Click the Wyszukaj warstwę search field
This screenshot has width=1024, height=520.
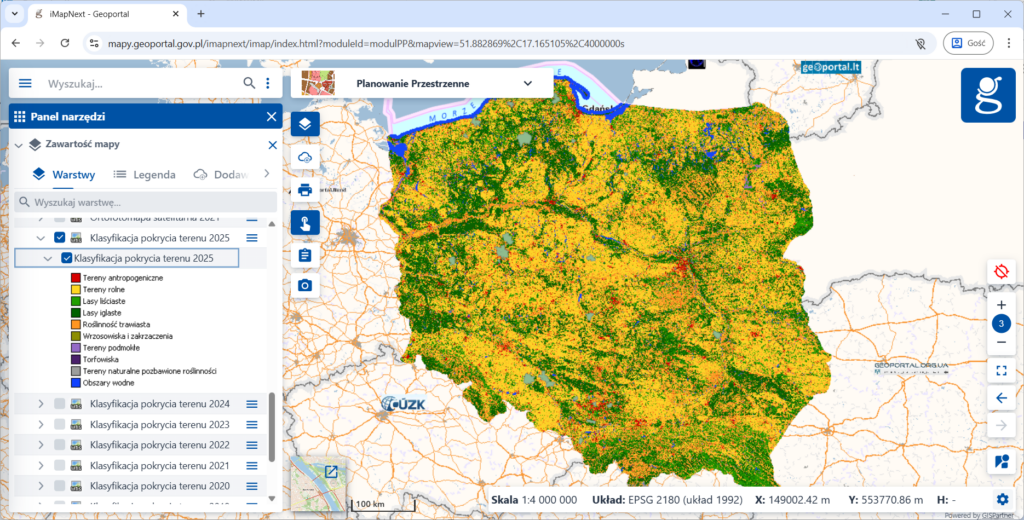point(145,202)
